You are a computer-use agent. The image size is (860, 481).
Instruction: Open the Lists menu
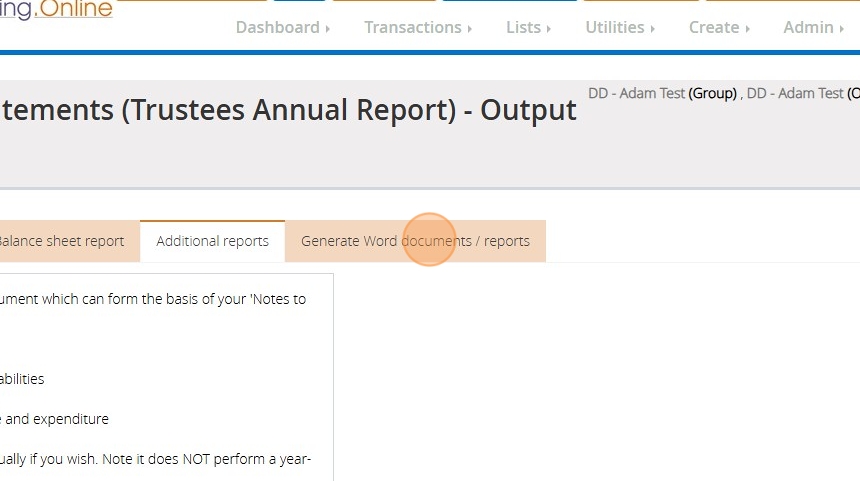[x=523, y=28]
